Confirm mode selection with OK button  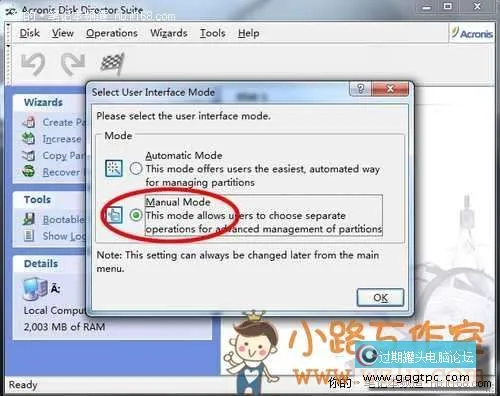pyautogui.click(x=380, y=297)
